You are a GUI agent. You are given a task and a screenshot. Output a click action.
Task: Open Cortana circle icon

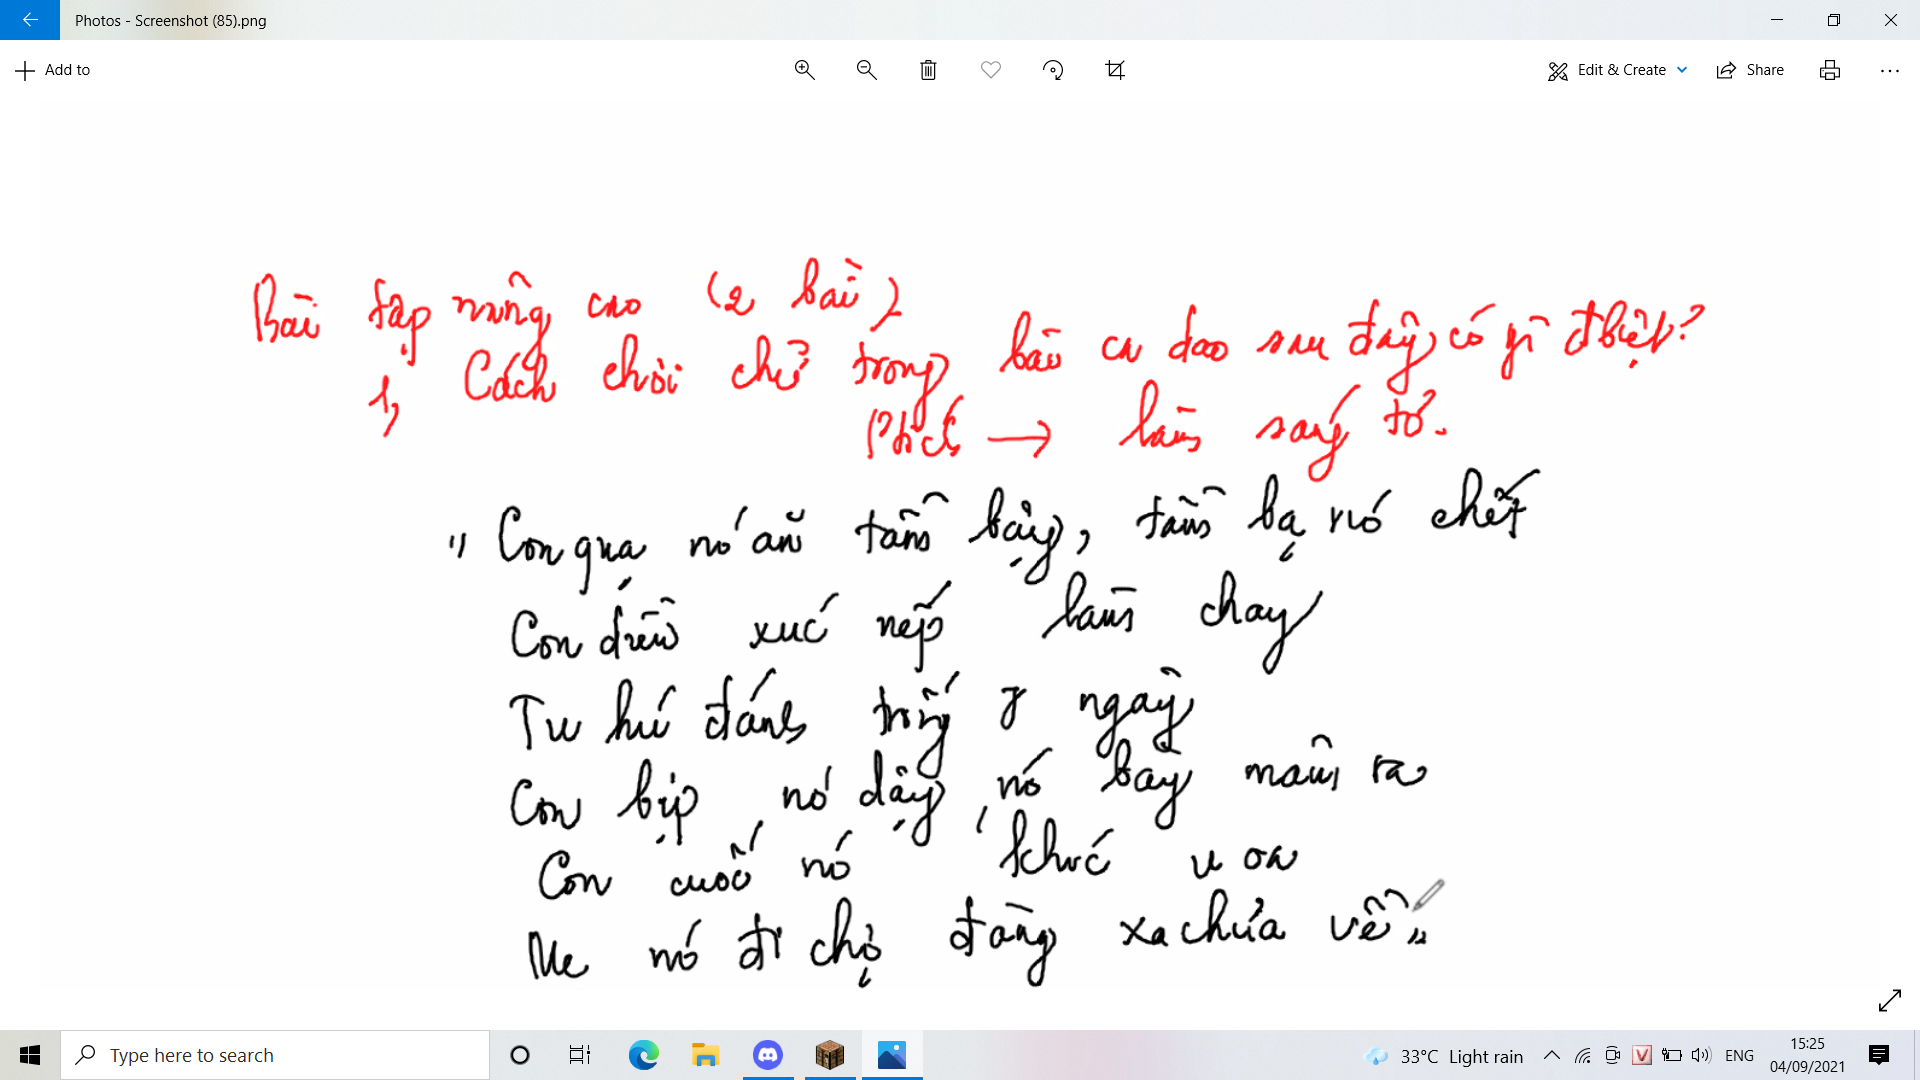[520, 1055]
